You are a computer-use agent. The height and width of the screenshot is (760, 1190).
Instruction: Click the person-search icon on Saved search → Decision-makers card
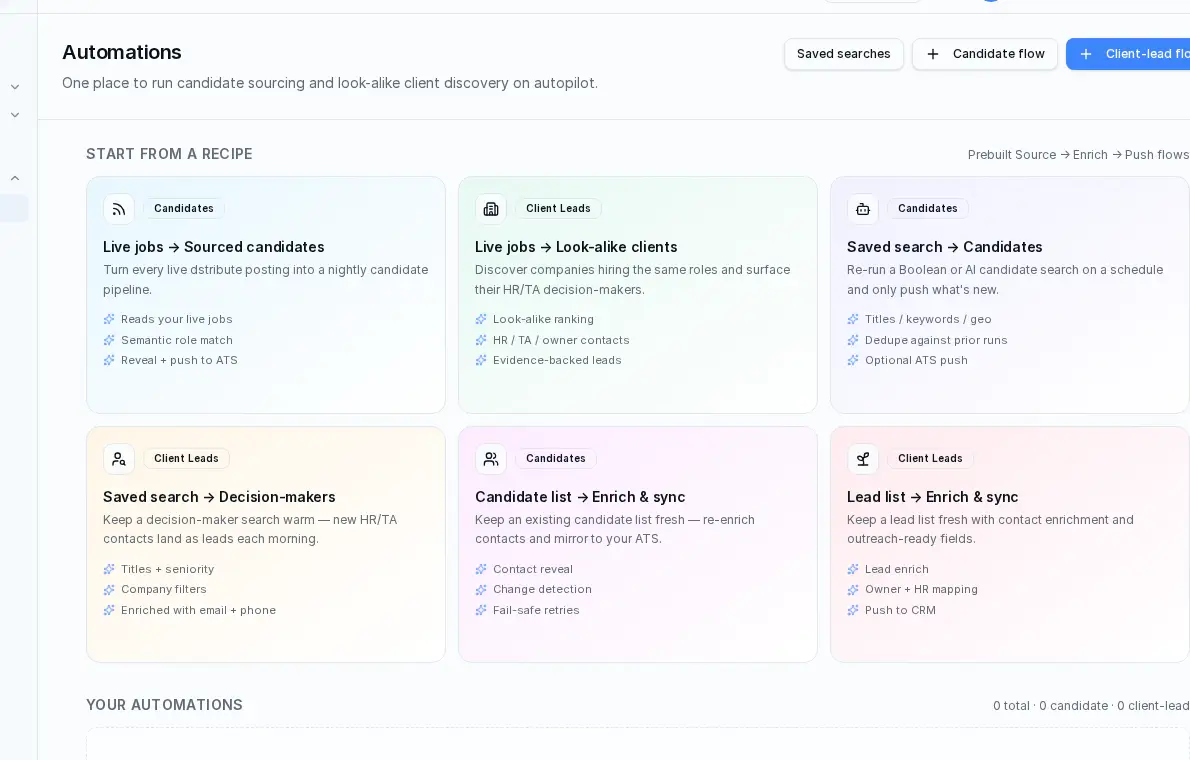coord(118,459)
